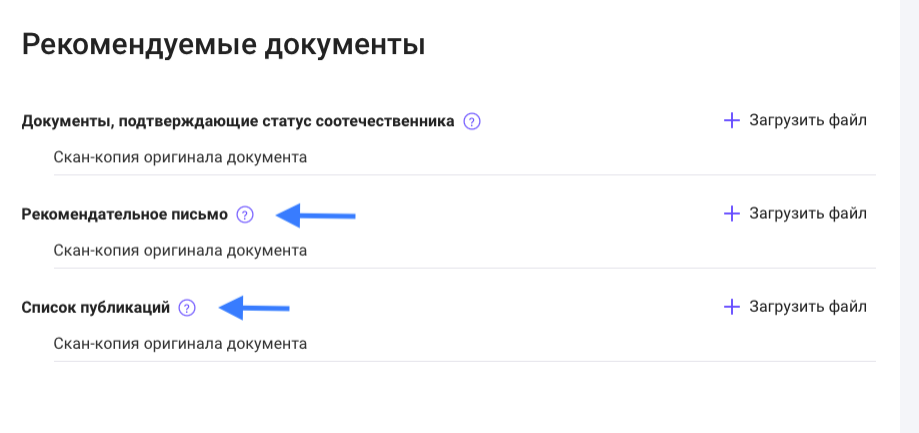Open help tooltip for Рекомендательное письмо
Viewport: 919px width, 433px height.
[246, 214]
